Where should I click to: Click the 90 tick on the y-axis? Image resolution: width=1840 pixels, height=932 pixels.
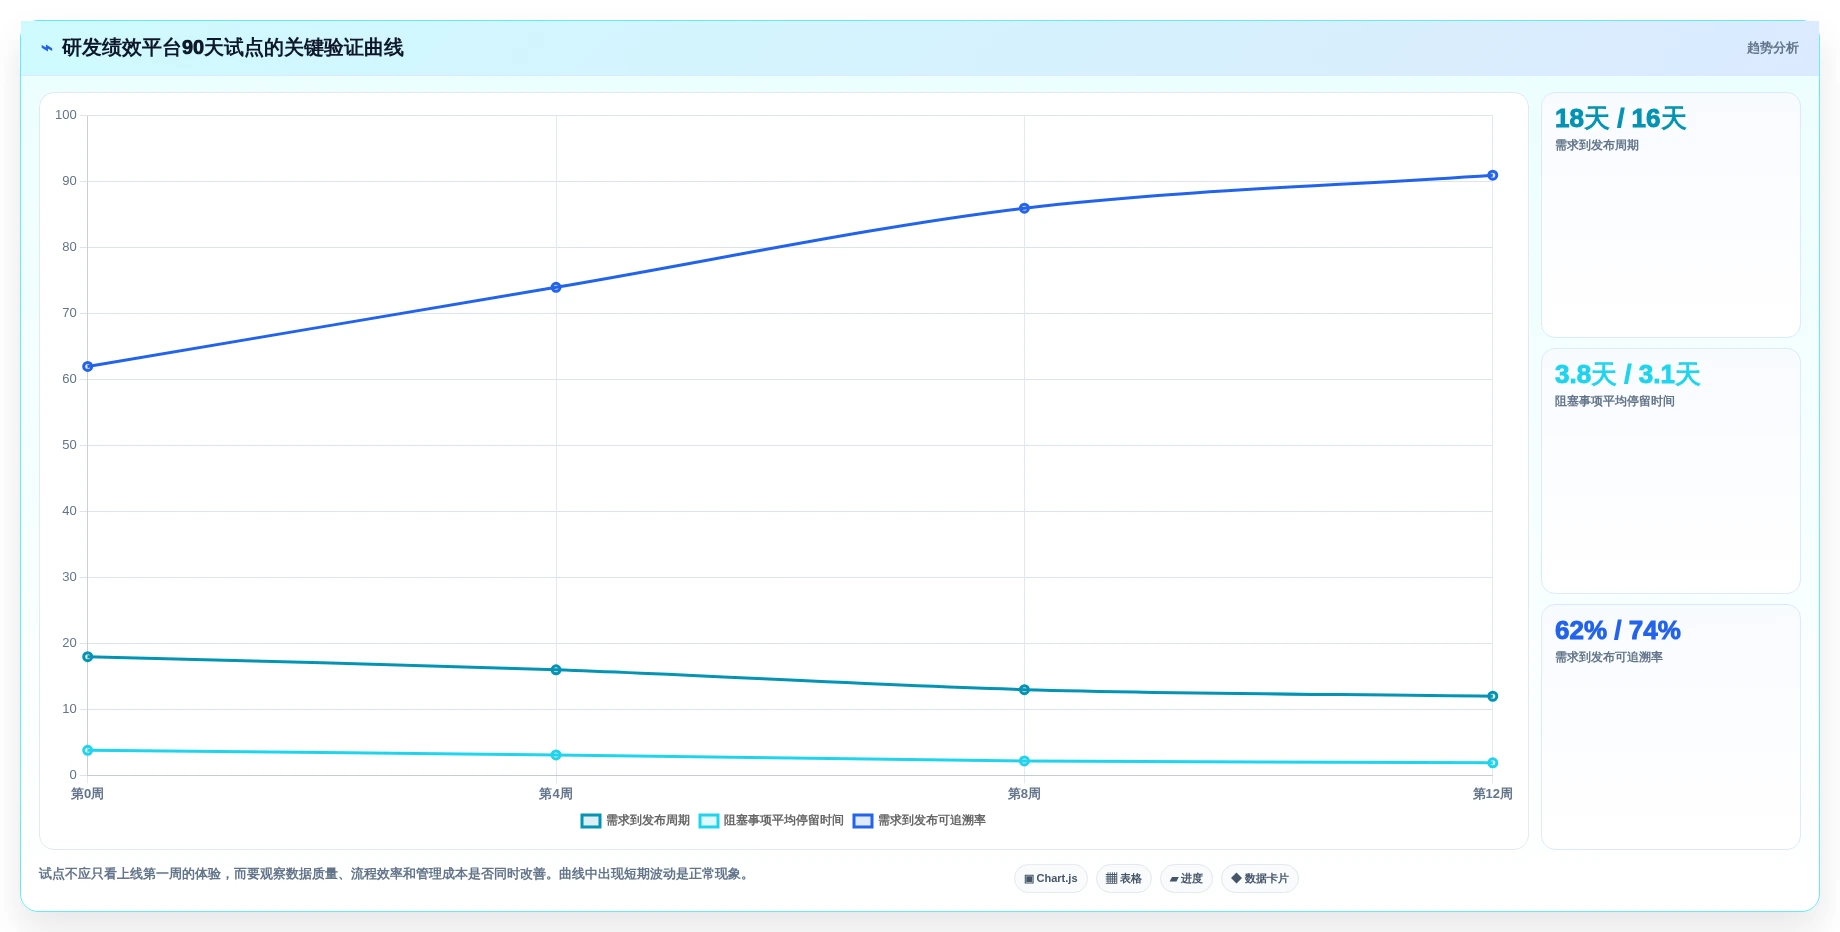[69, 181]
